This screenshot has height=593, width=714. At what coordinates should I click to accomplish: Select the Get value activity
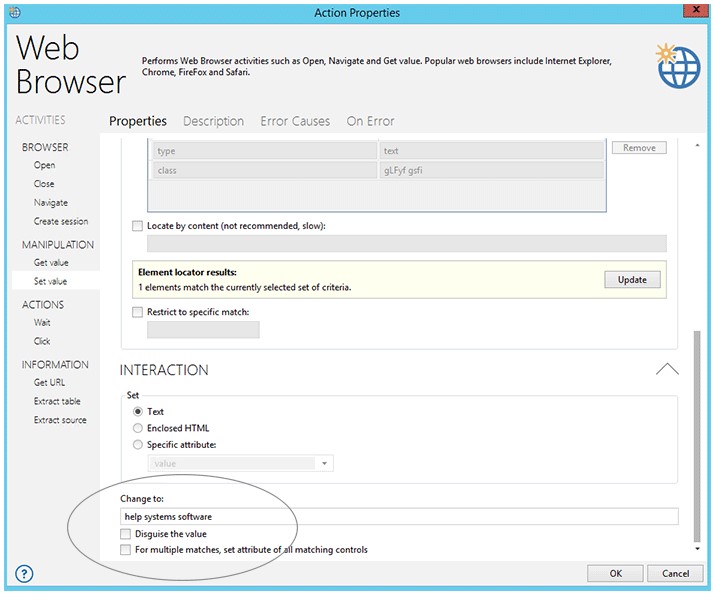point(51,263)
